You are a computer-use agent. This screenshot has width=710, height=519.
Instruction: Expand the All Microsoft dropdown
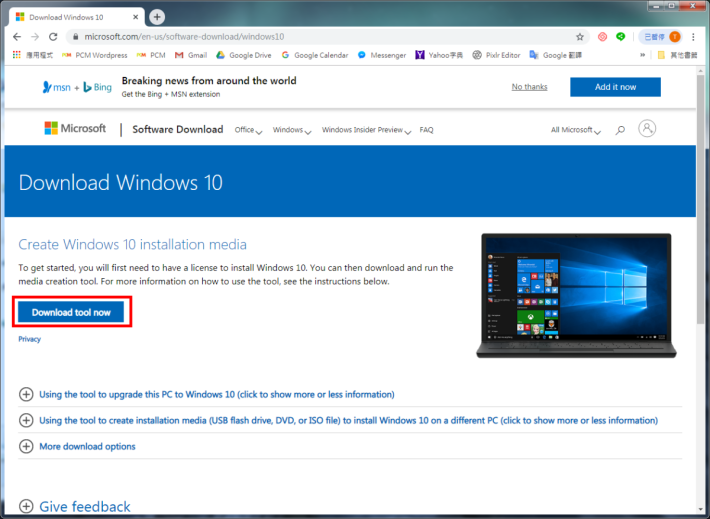576,130
